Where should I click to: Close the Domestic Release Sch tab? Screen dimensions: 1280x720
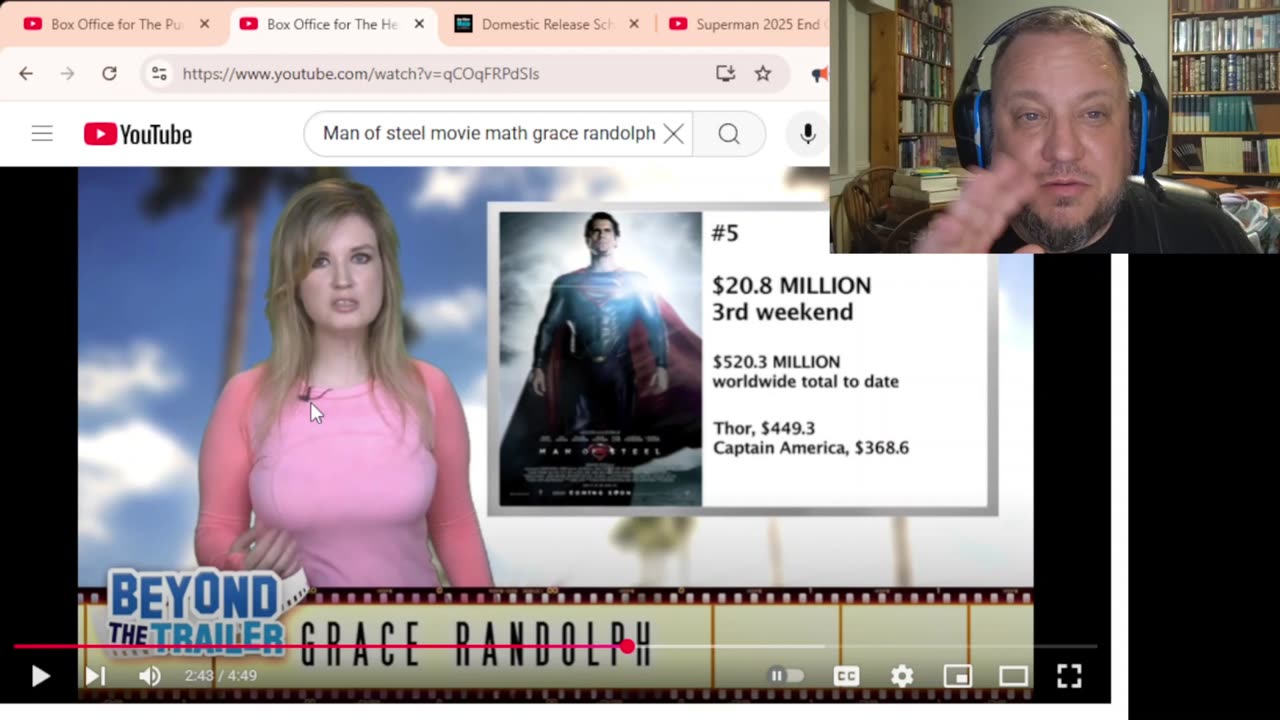pos(634,24)
